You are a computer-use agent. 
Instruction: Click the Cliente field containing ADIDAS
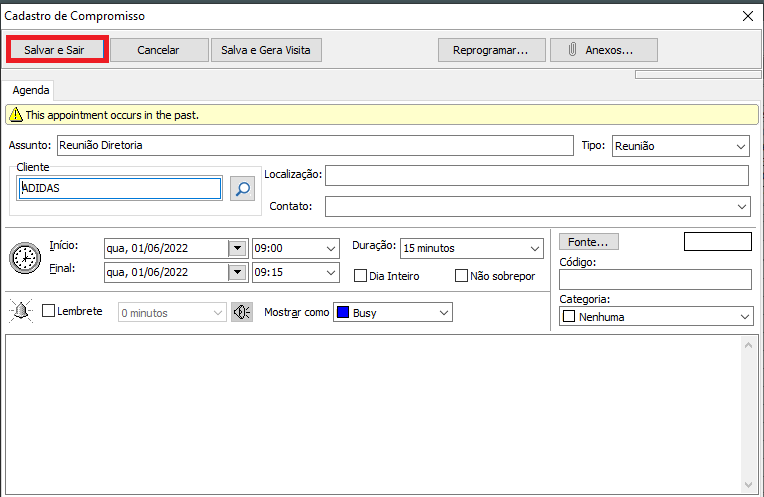pos(120,188)
